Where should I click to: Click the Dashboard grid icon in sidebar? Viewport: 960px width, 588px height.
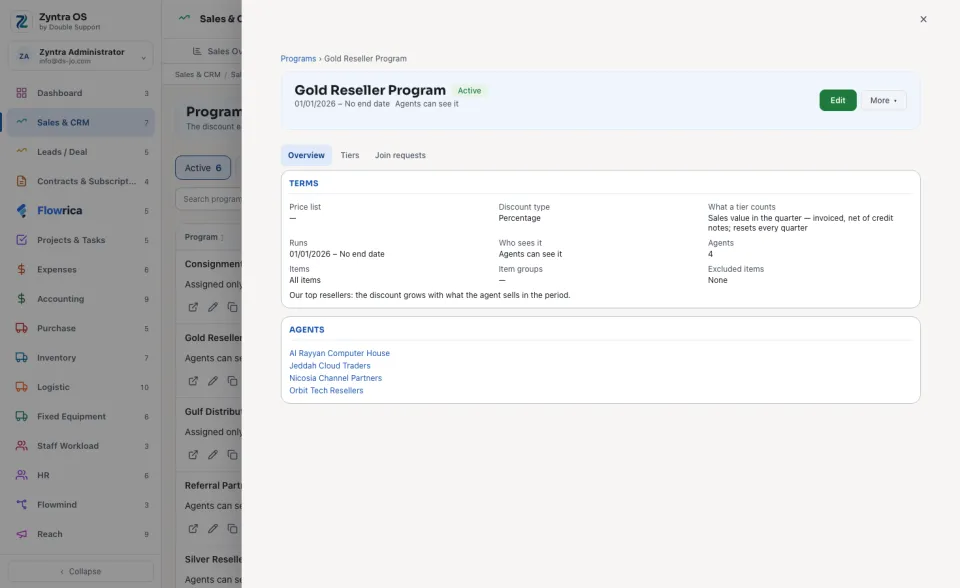[x=21, y=93]
